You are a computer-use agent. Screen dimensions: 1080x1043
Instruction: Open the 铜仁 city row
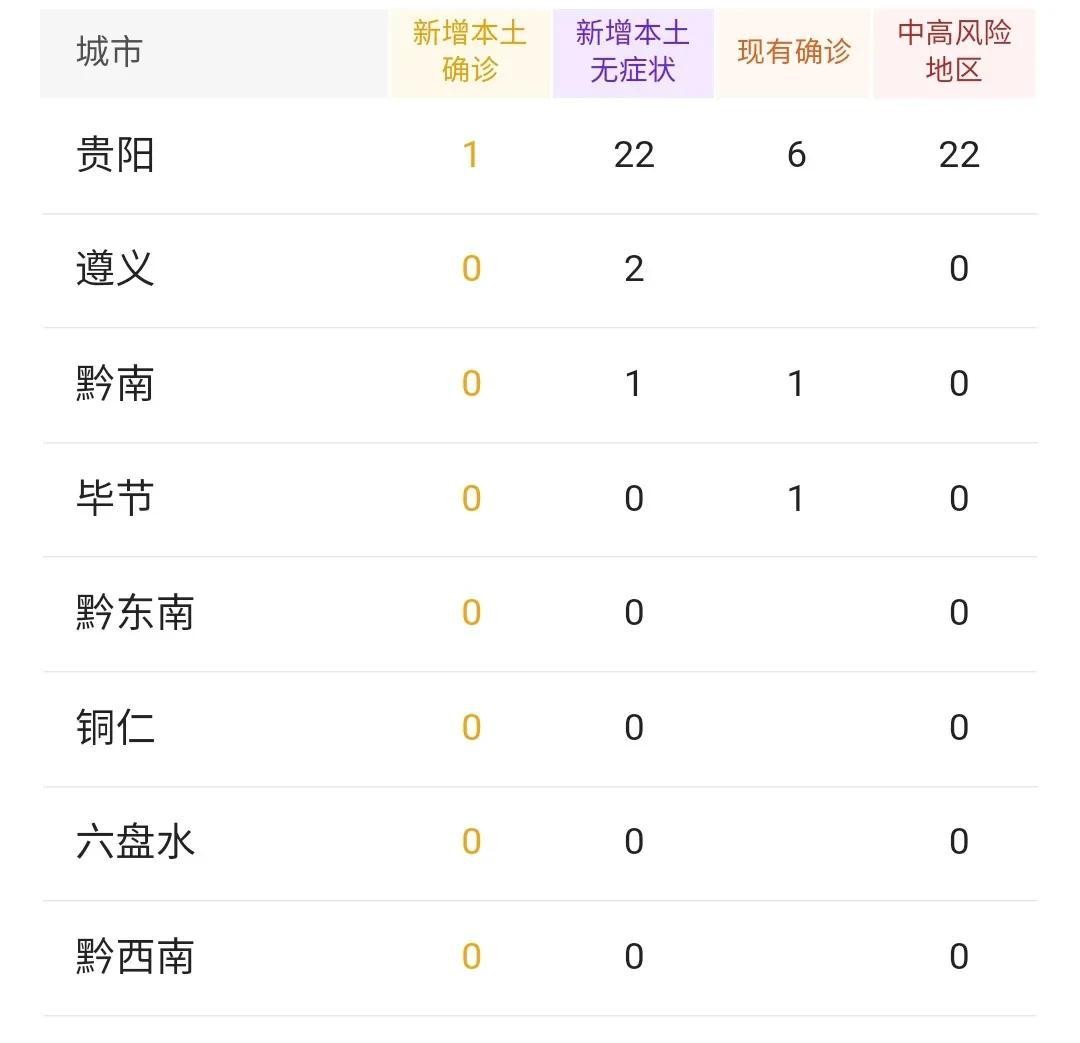pyautogui.click(x=539, y=729)
